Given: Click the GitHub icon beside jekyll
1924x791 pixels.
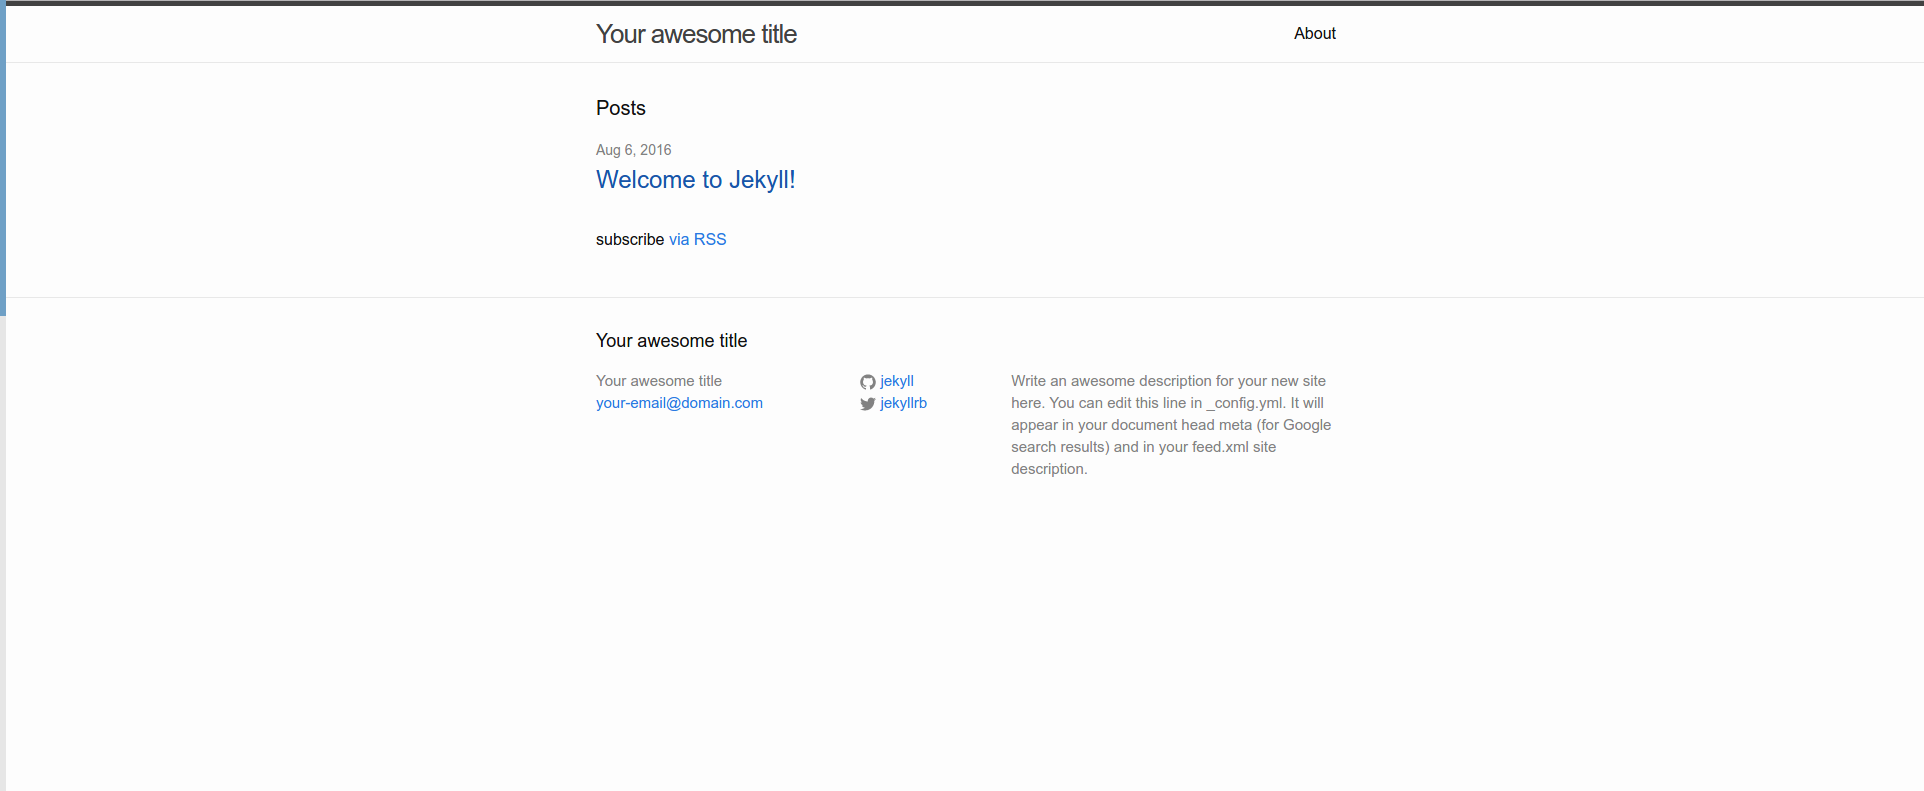Looking at the screenshot, I should [868, 382].
